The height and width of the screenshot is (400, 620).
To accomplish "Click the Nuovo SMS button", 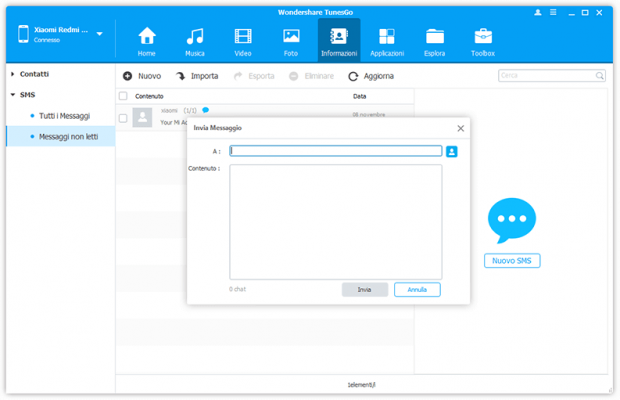I will (x=512, y=261).
